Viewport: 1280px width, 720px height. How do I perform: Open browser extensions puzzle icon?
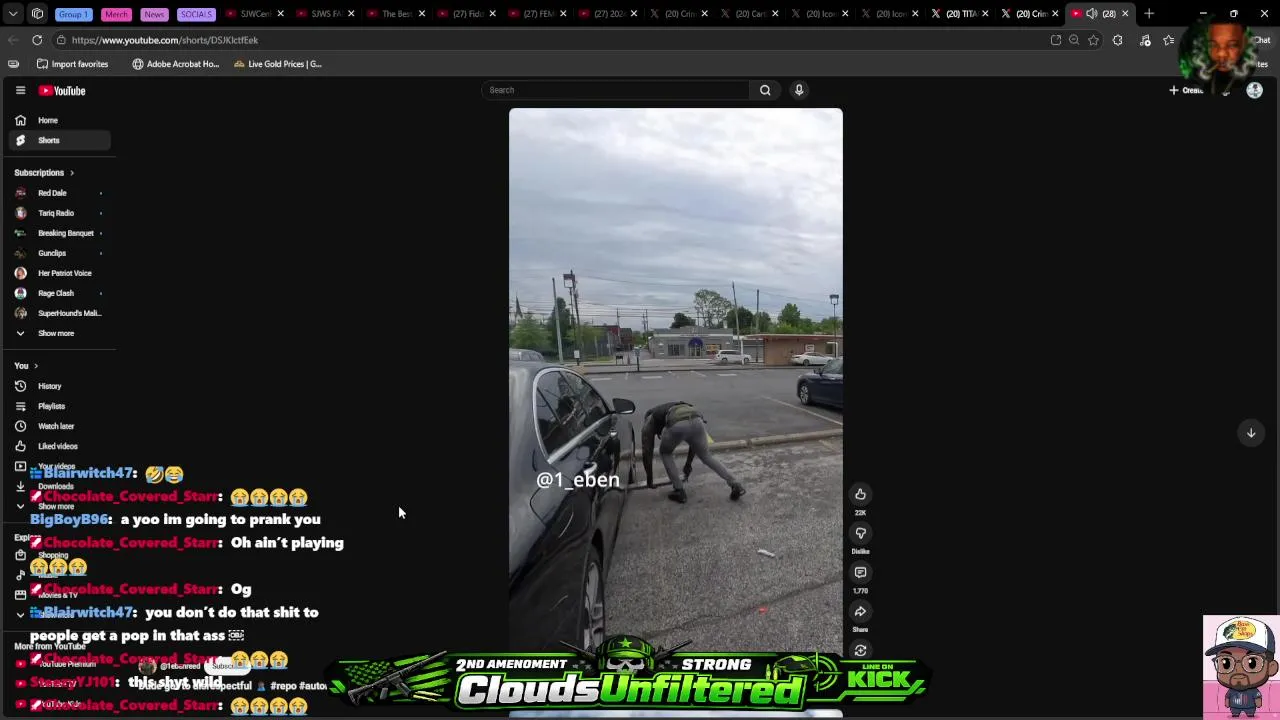[x=1118, y=40]
